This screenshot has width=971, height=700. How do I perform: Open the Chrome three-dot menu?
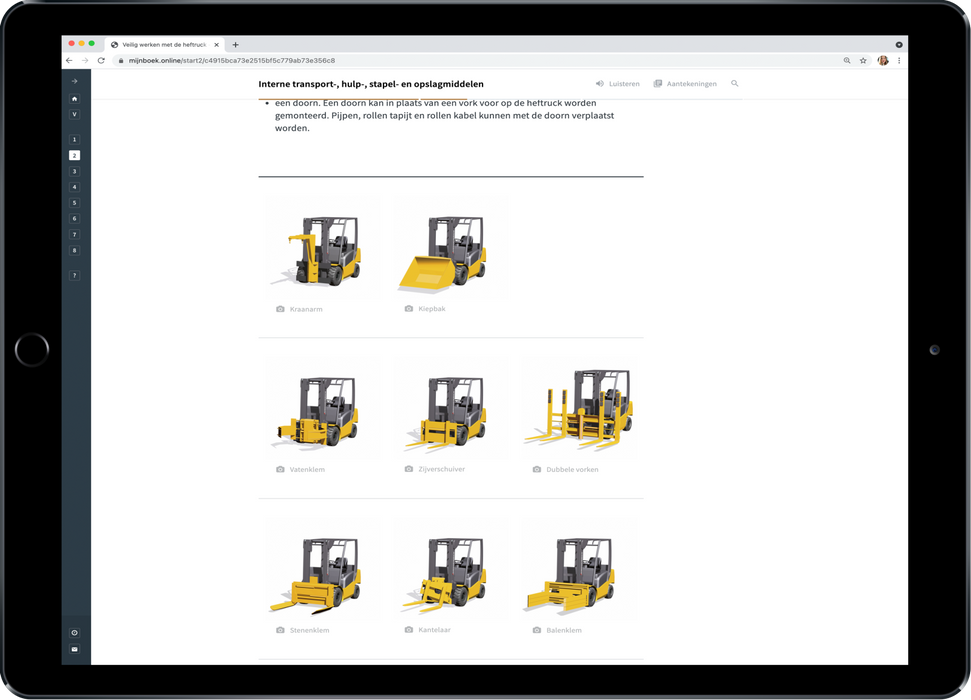(x=899, y=61)
